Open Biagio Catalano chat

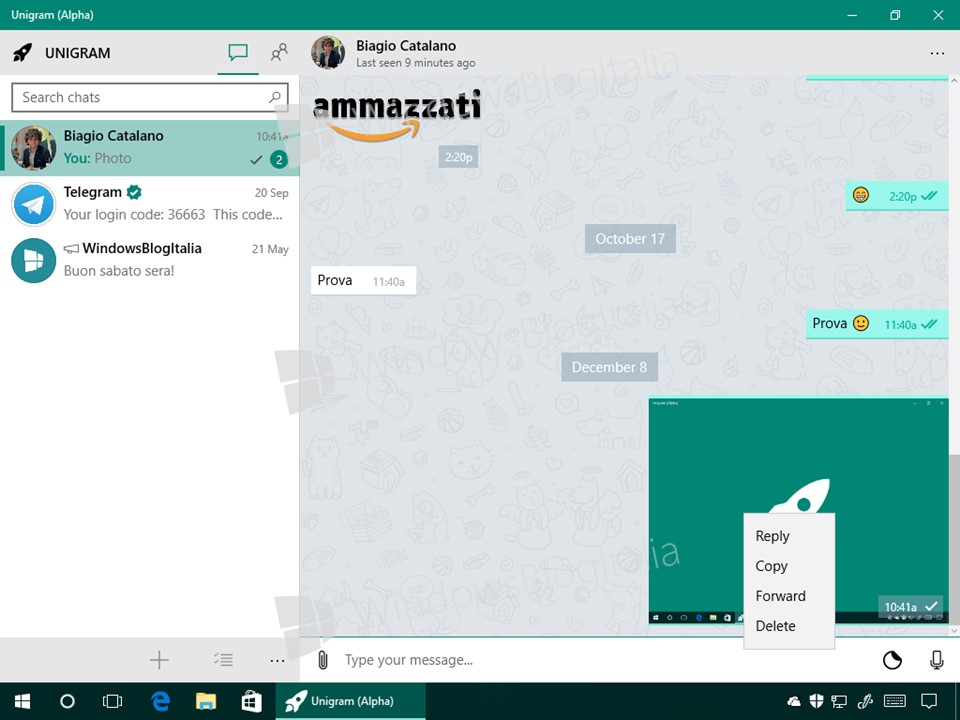(x=149, y=148)
